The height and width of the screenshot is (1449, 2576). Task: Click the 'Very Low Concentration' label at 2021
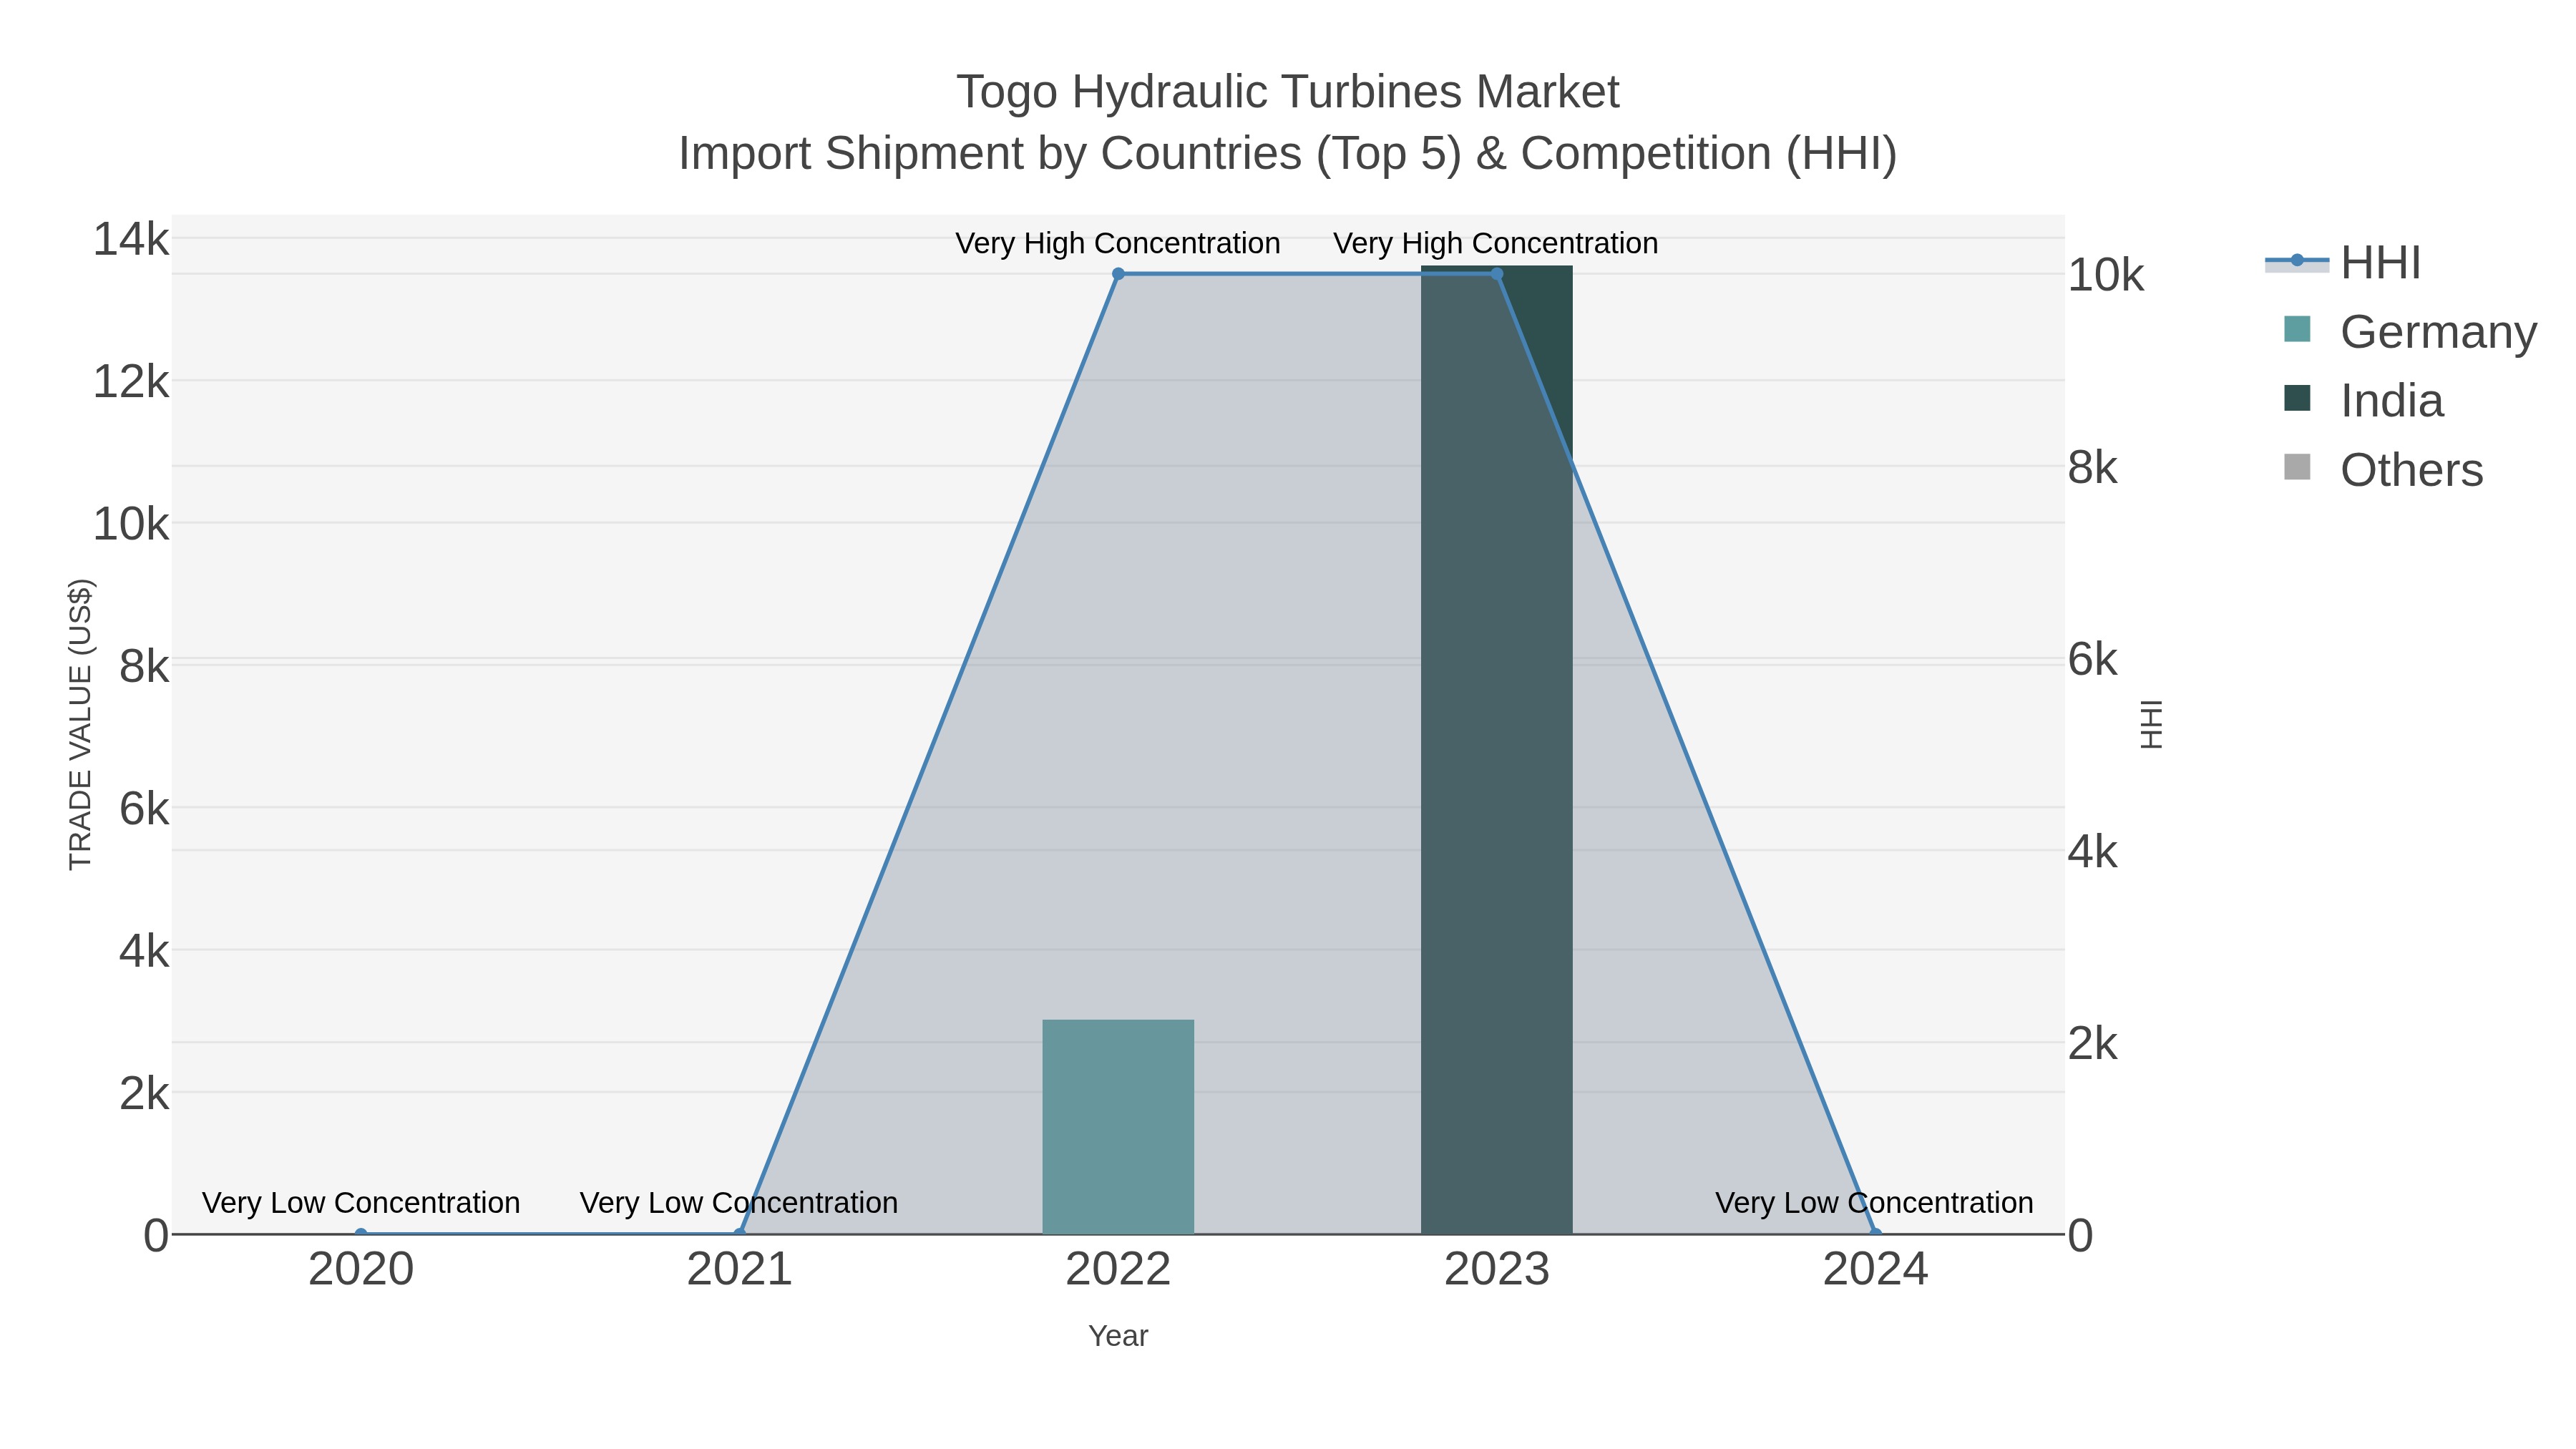(739, 1202)
